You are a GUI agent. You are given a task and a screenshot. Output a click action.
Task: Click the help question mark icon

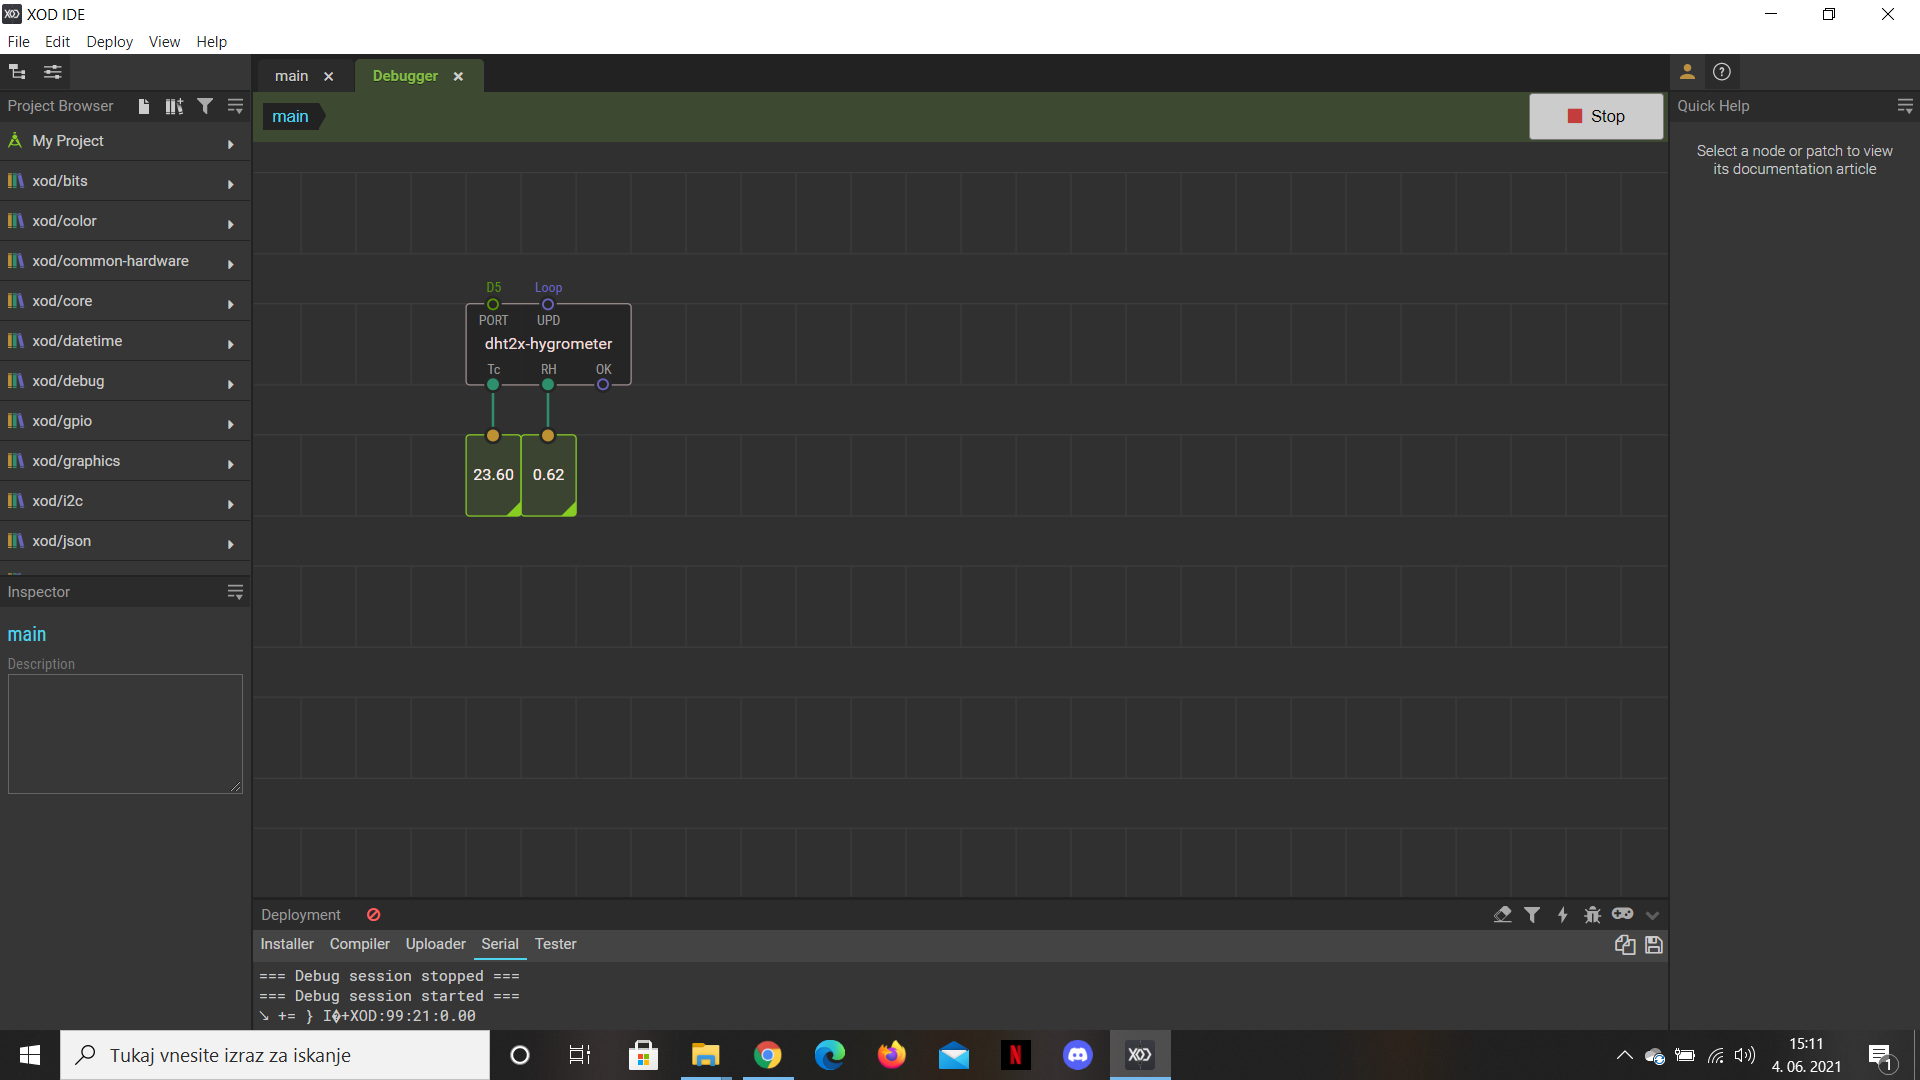click(1722, 72)
